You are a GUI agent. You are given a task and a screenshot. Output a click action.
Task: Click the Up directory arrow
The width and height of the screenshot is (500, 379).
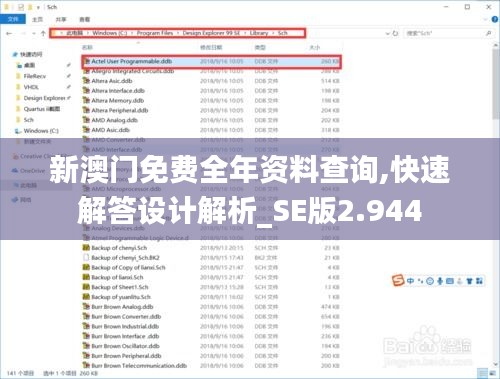(x=43, y=33)
